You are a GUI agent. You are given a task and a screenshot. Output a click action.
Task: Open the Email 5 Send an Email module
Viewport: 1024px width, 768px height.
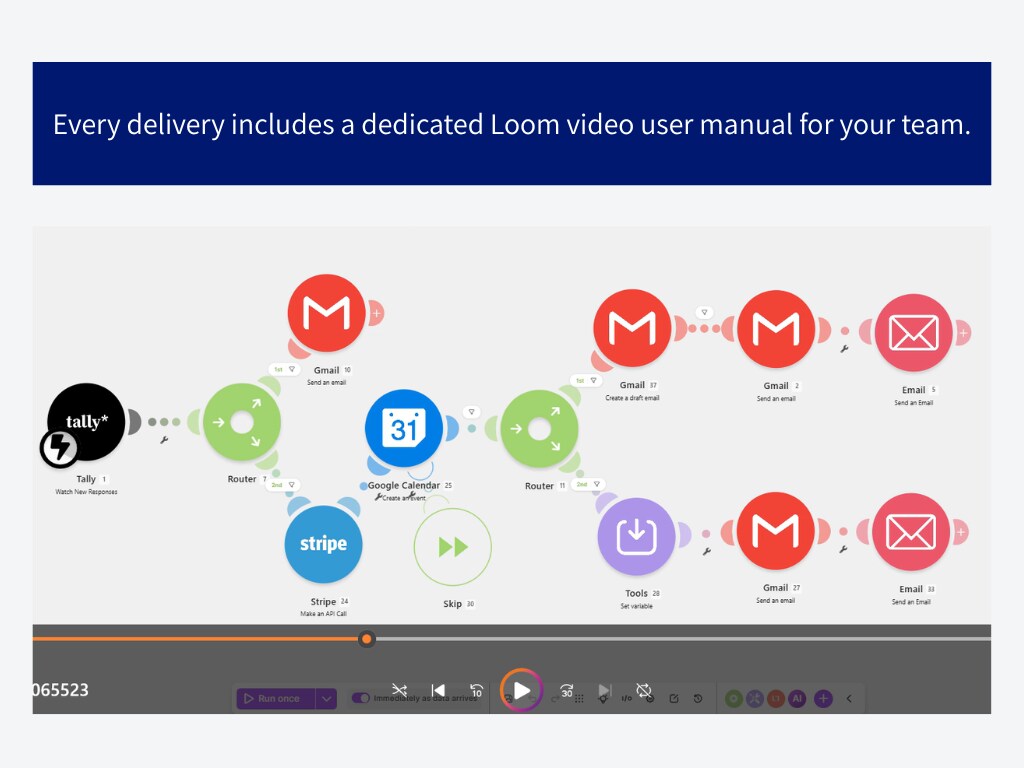[913, 332]
